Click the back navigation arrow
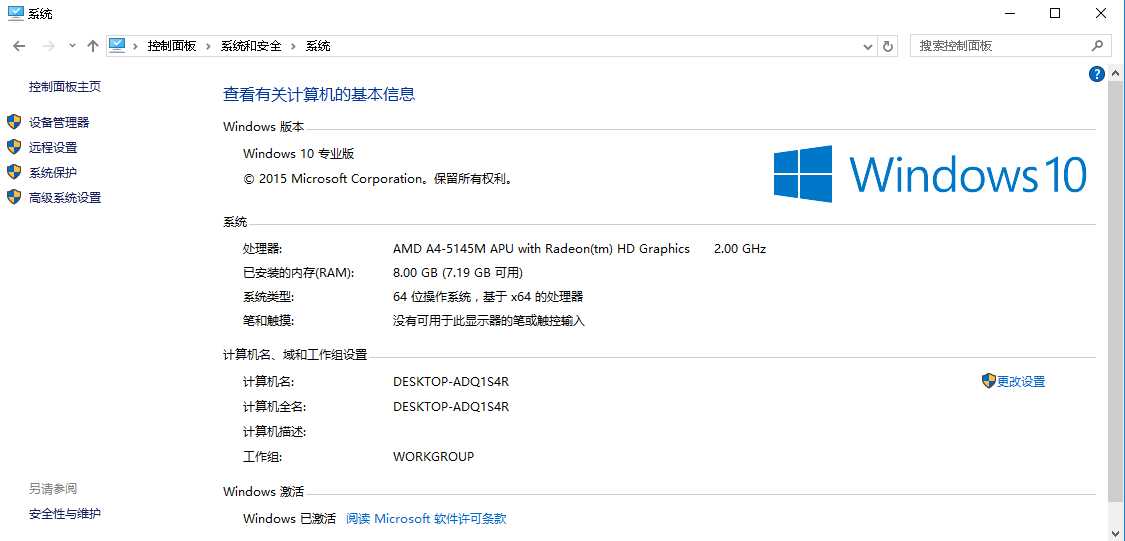Screen dimensions: 1125x541 pyautogui.click(x=19, y=46)
